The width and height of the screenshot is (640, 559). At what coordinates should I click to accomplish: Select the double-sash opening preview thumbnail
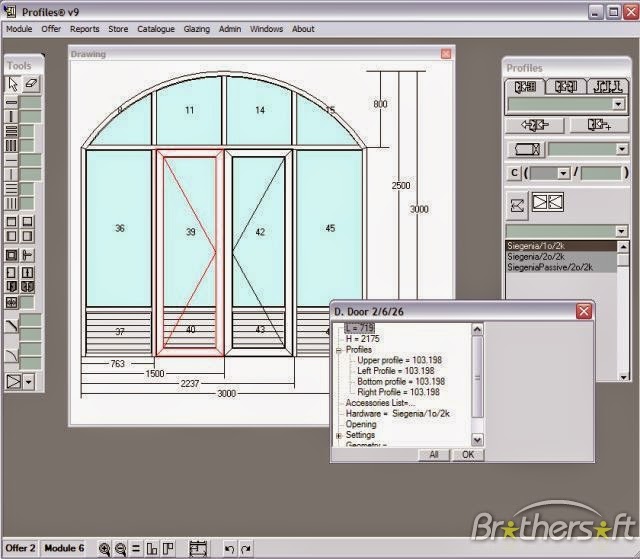click(548, 202)
